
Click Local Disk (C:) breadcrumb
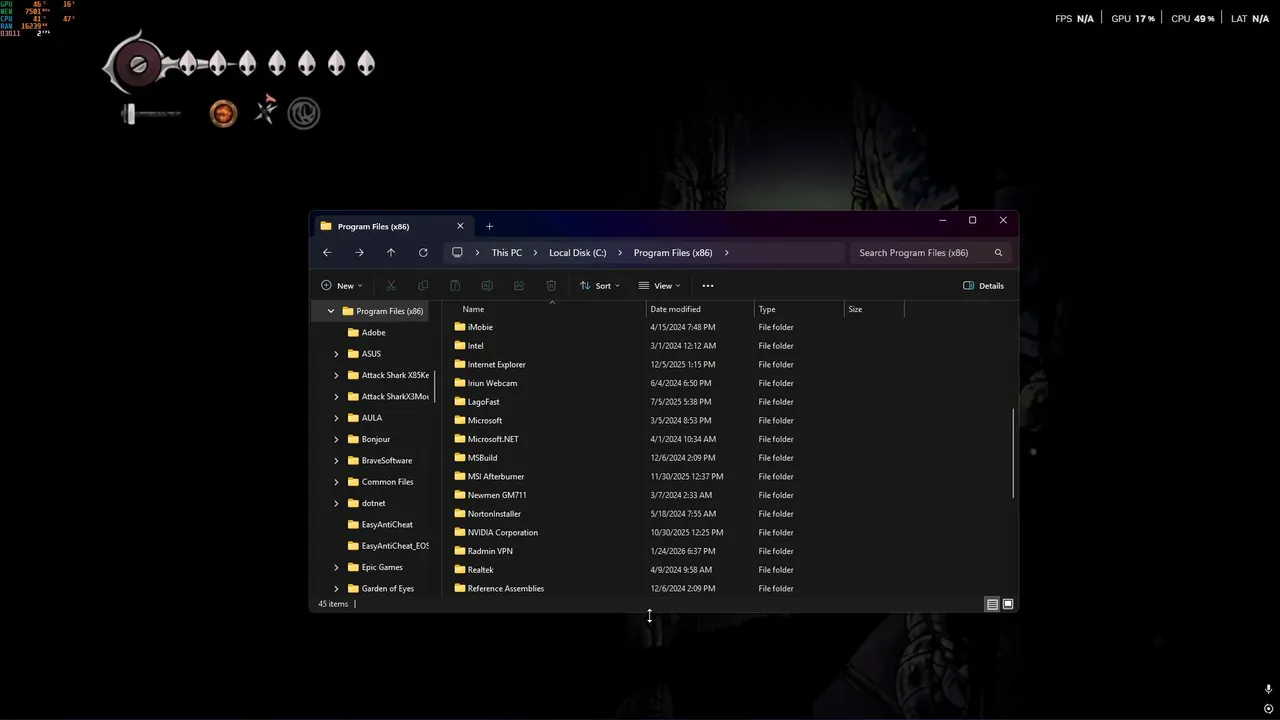[578, 253]
